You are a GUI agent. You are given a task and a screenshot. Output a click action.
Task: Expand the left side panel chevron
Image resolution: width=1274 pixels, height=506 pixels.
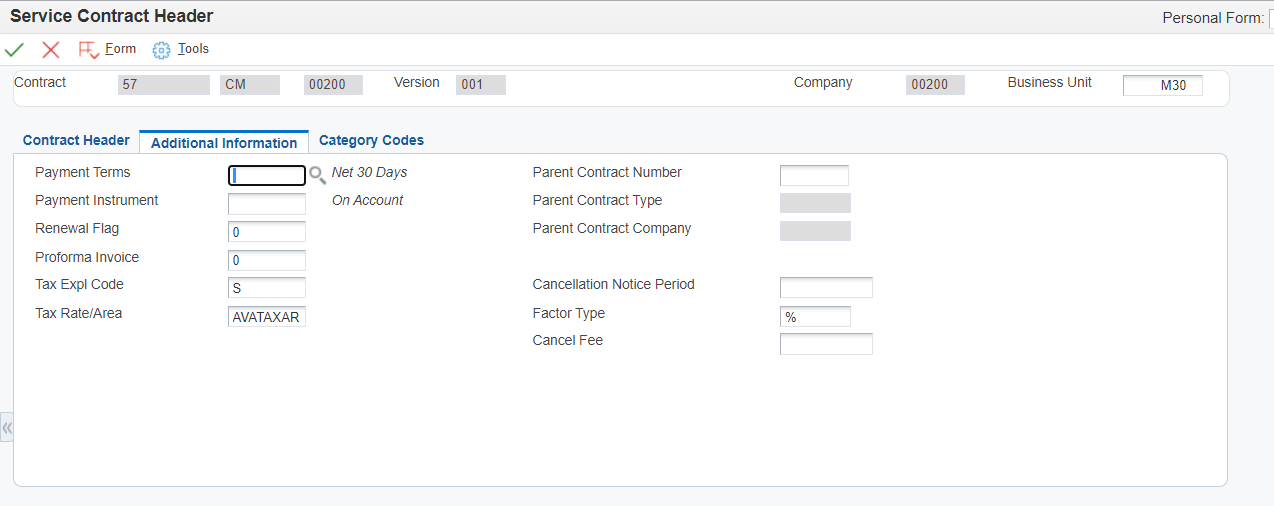[x=7, y=427]
